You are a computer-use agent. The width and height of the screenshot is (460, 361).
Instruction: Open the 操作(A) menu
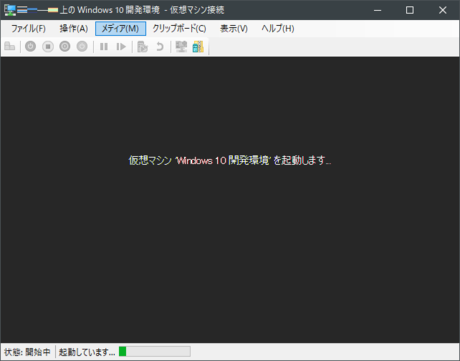pos(74,29)
